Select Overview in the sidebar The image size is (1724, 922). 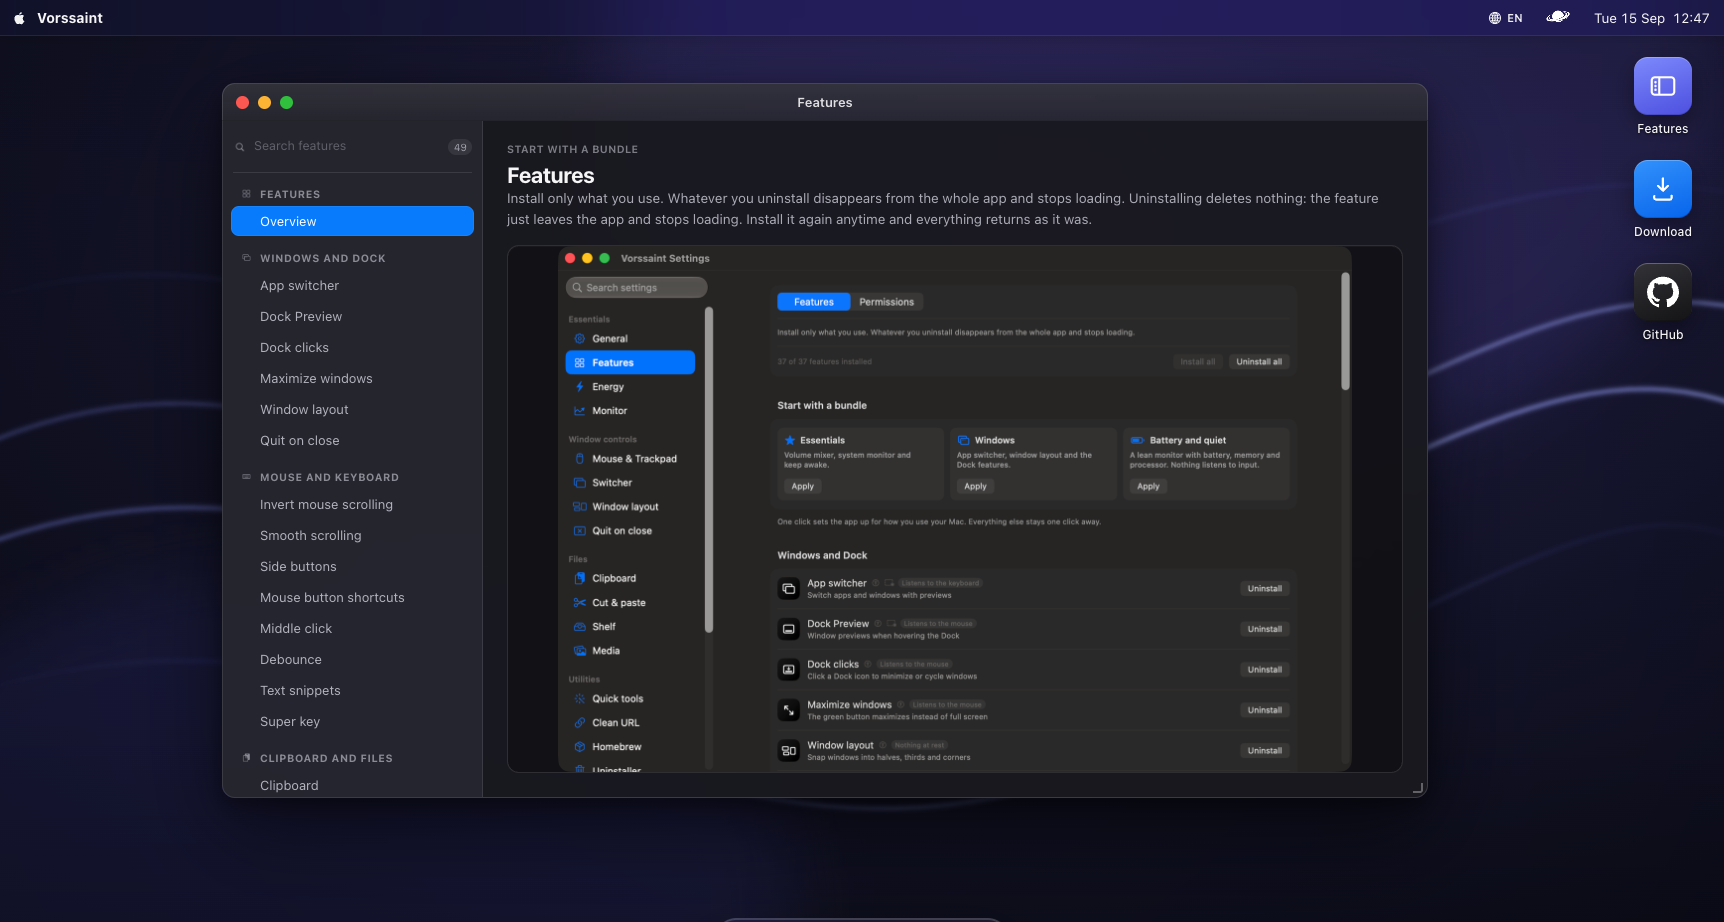point(352,221)
